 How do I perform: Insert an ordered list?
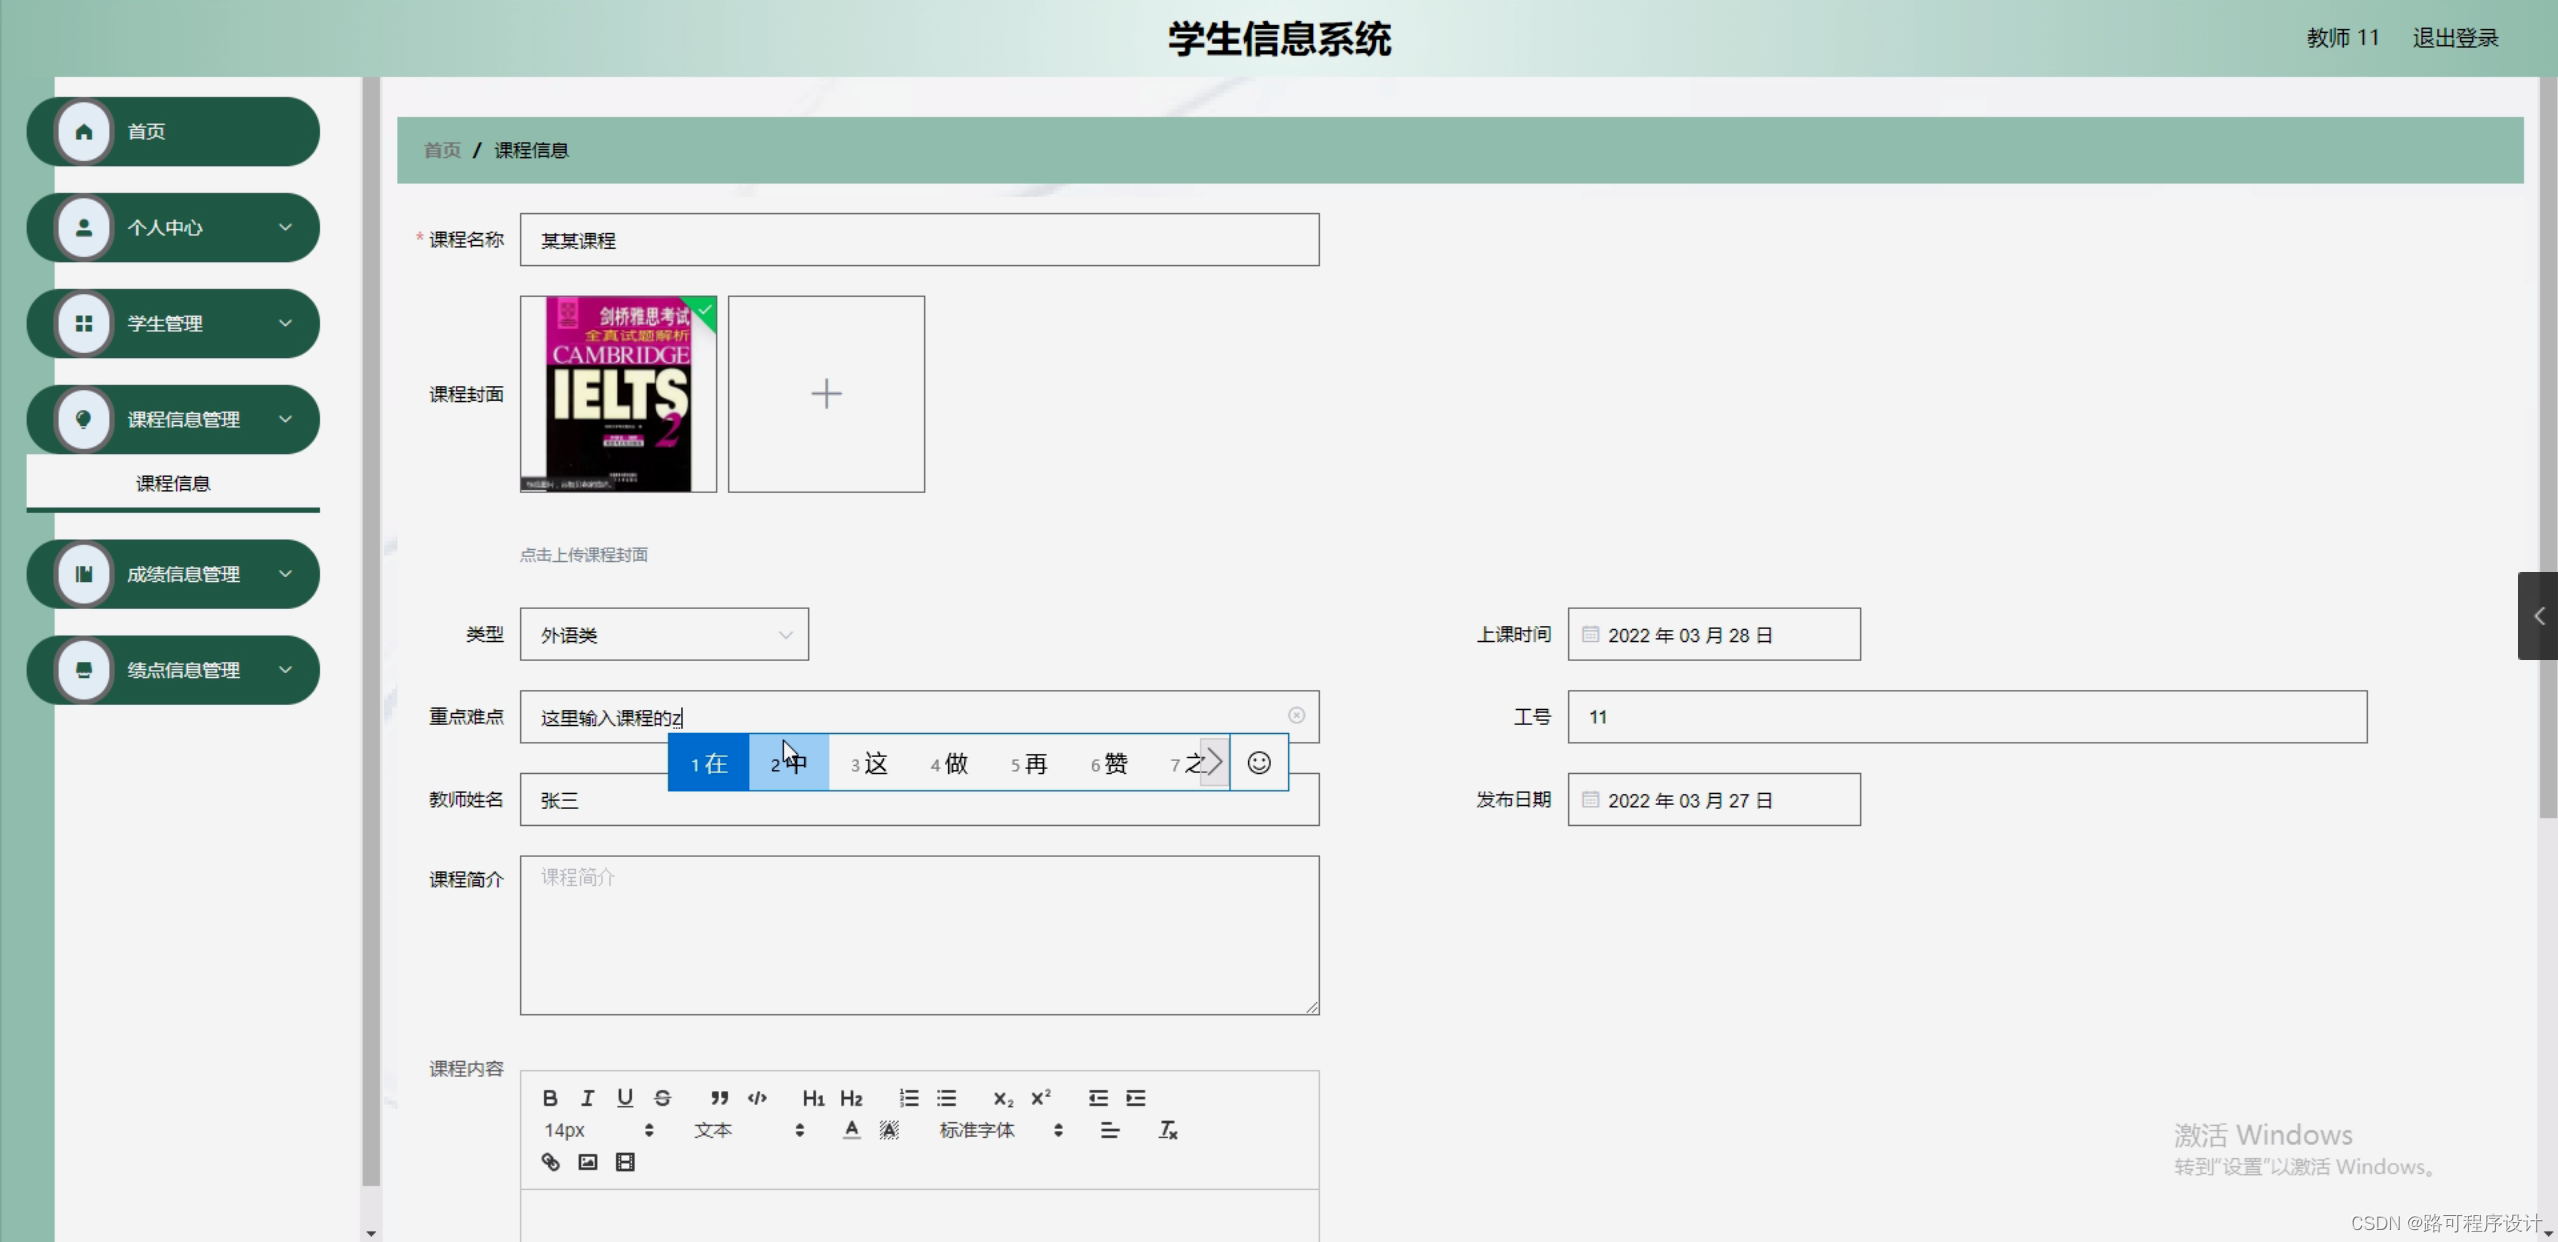[909, 1097]
